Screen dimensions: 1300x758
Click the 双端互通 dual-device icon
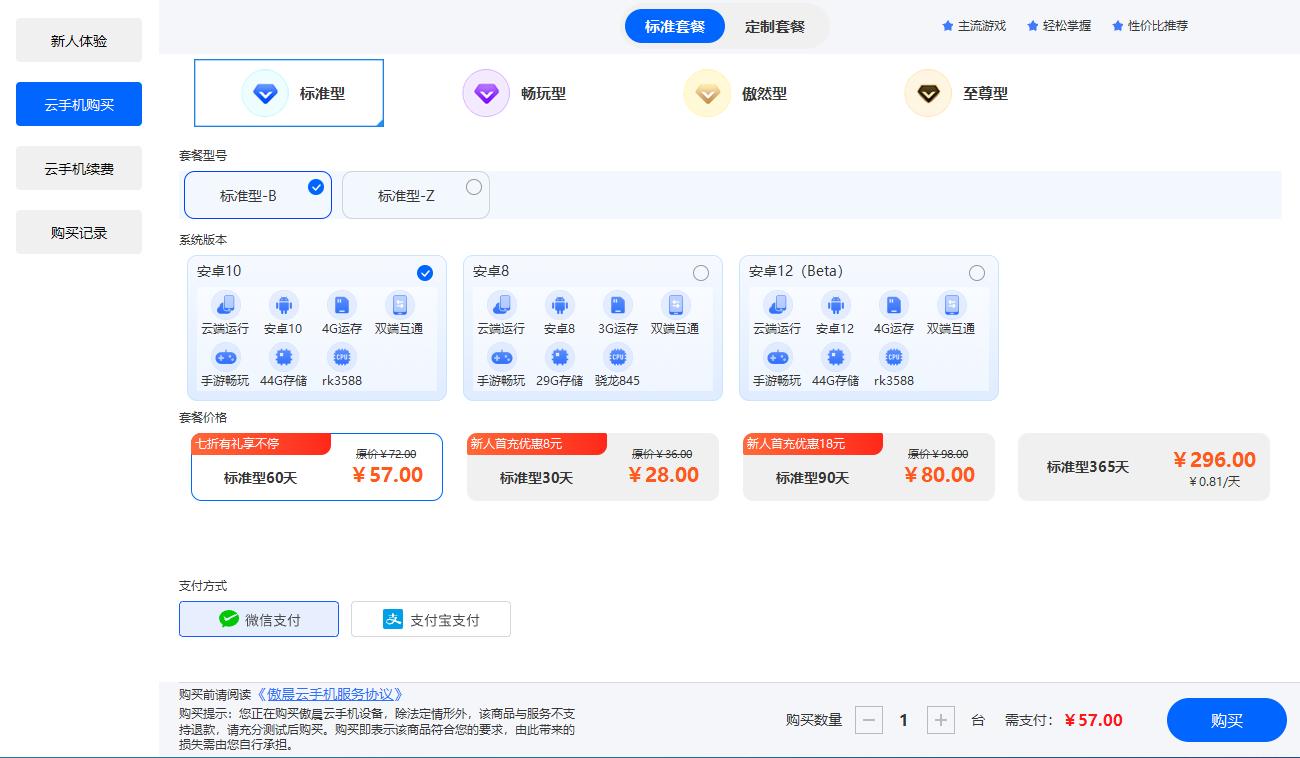(x=399, y=305)
